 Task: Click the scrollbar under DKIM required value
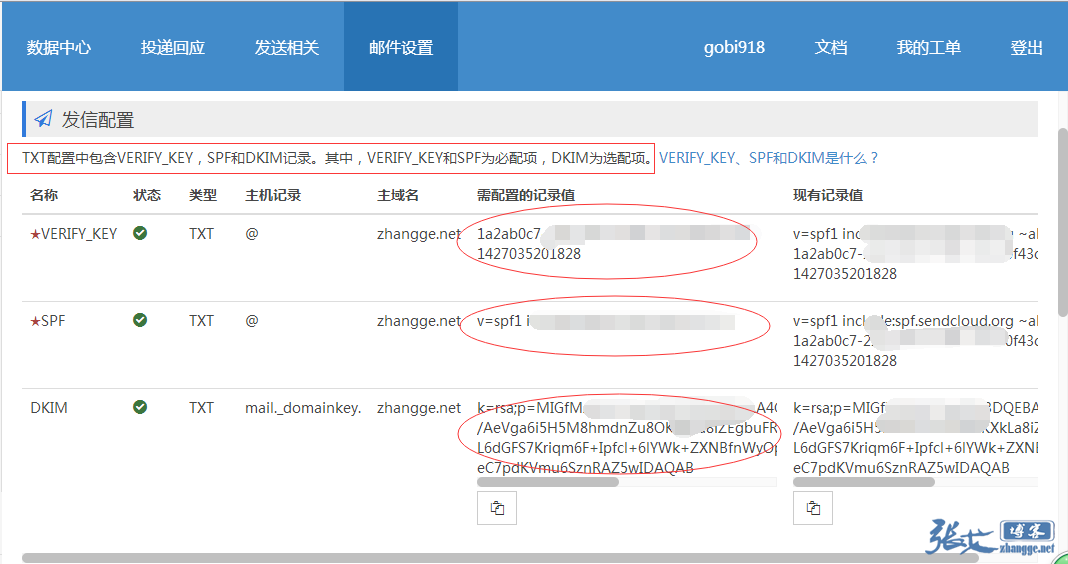click(548, 482)
